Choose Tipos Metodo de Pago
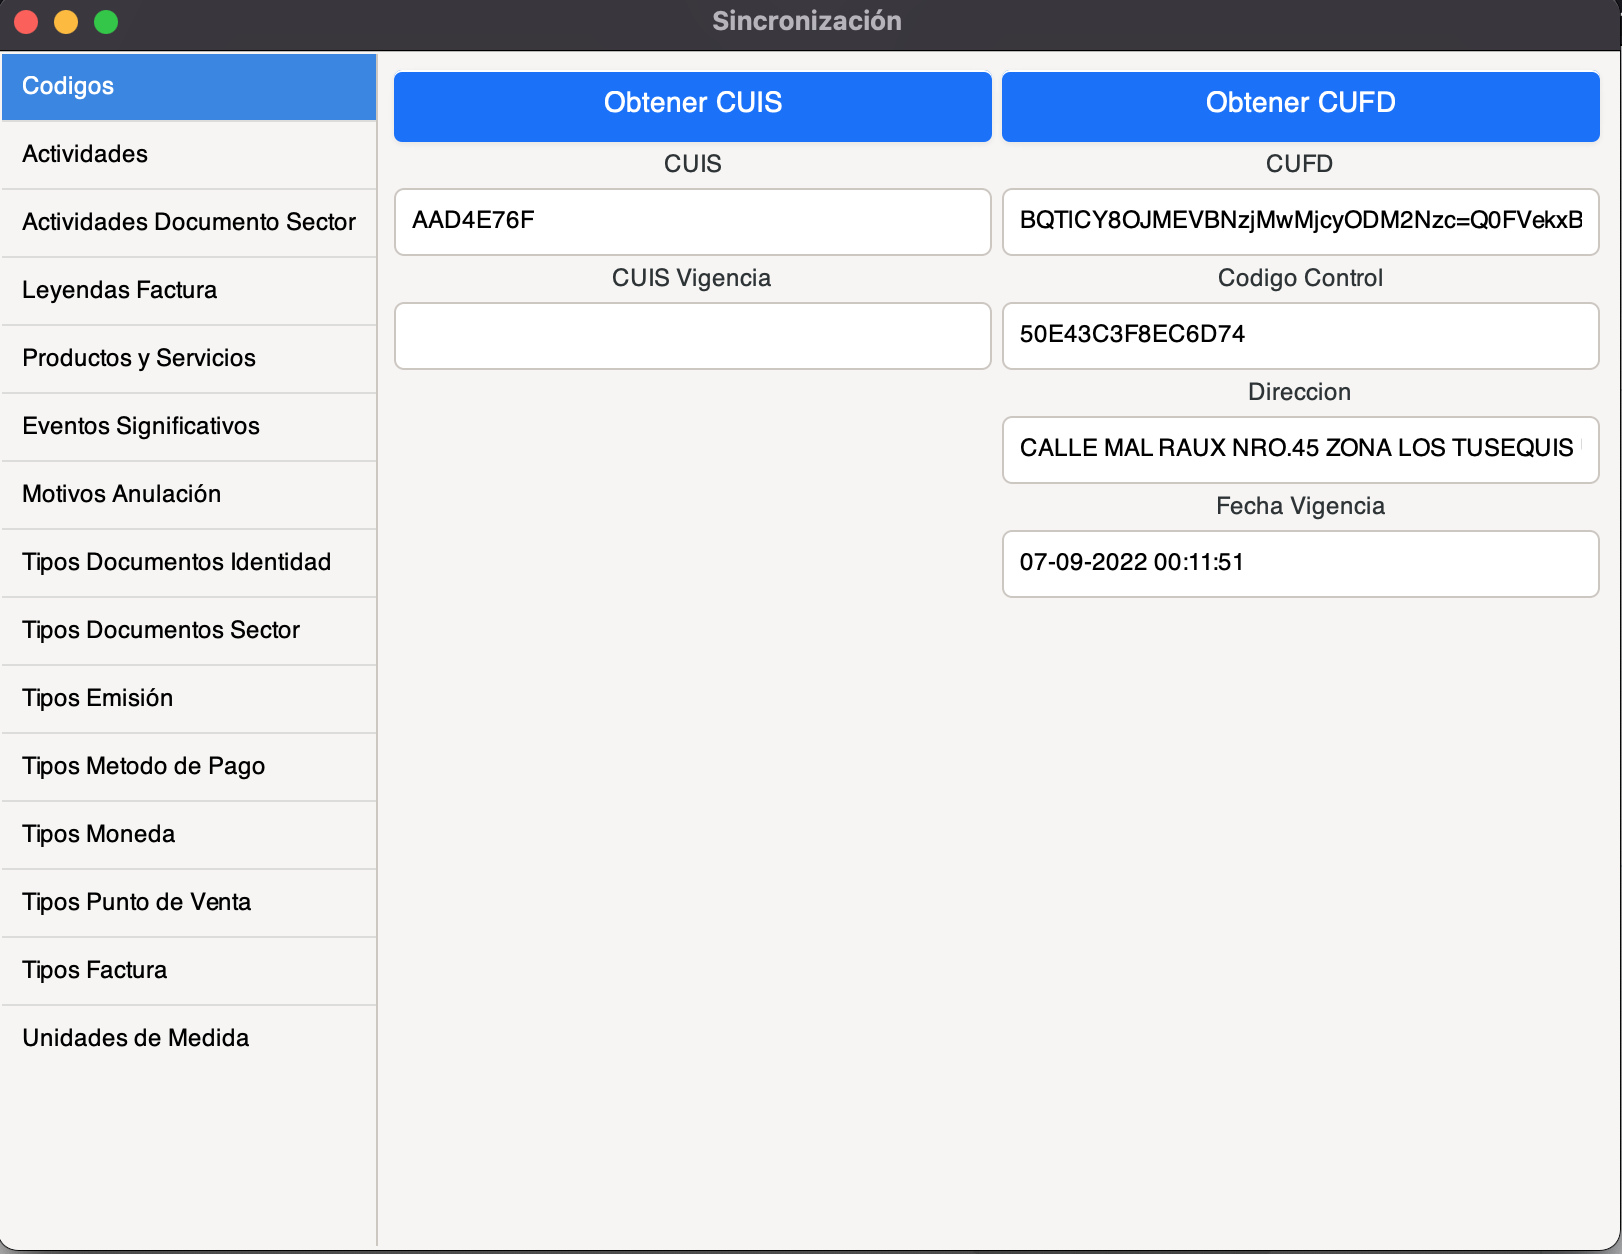 coord(188,767)
